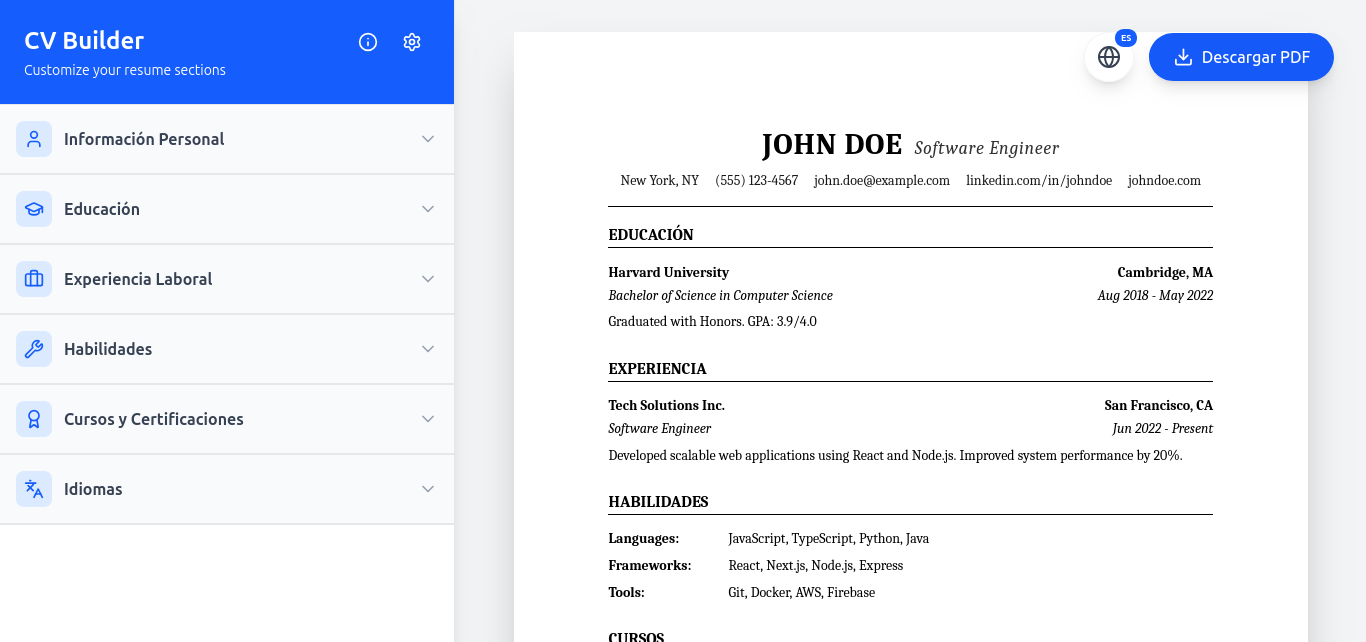Click the award ribbon Cursos icon
This screenshot has width=1366, height=642.
34,419
